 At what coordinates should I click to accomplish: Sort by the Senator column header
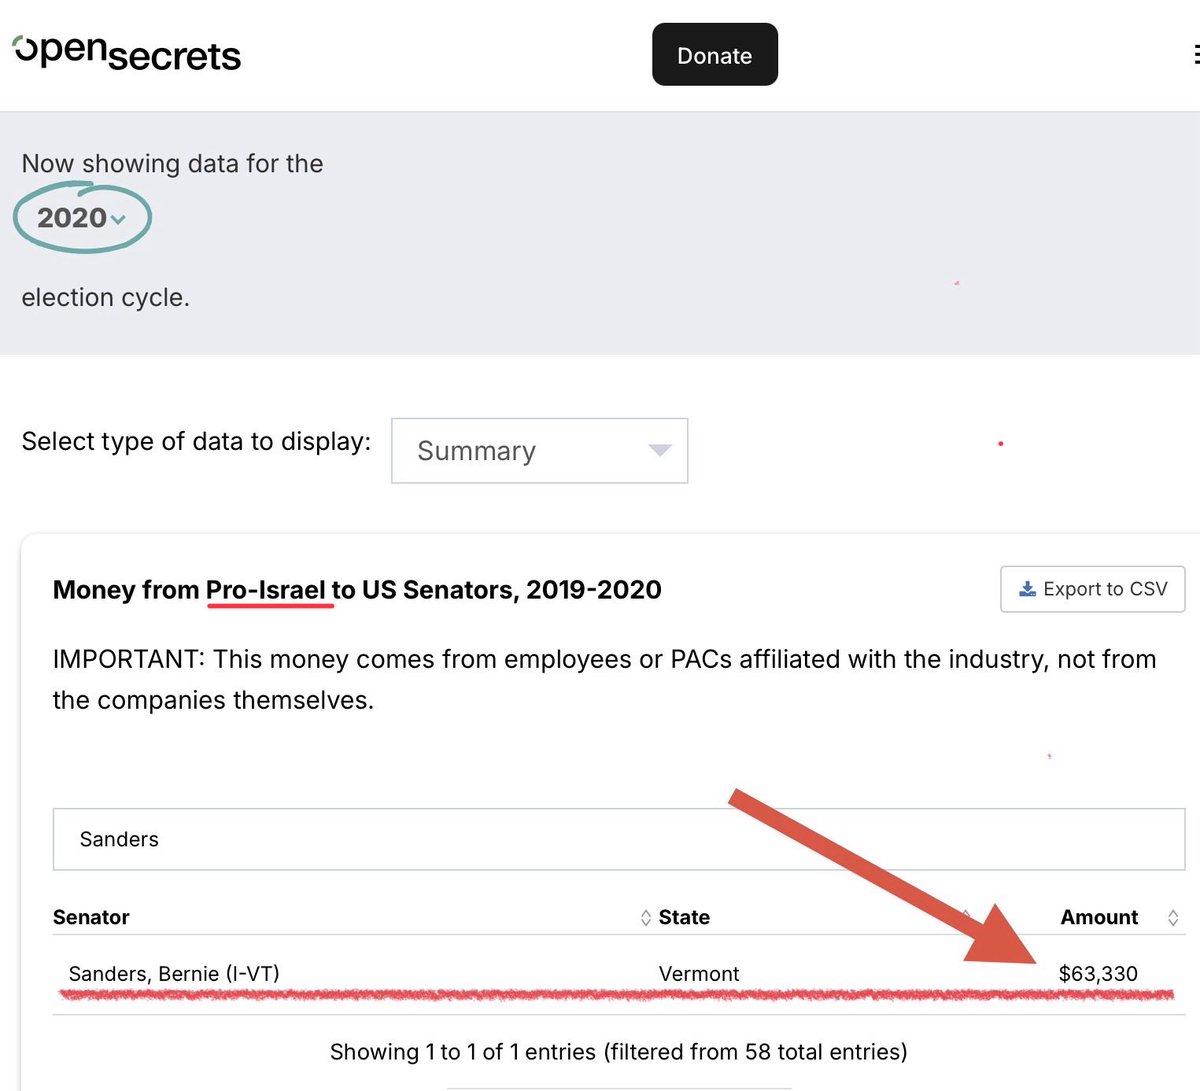[91, 917]
